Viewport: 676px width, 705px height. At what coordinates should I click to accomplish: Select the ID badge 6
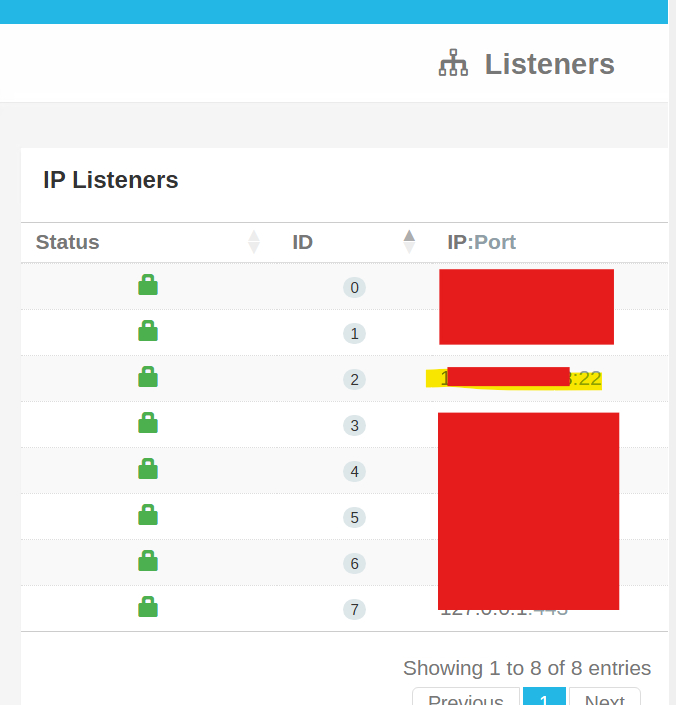click(354, 563)
